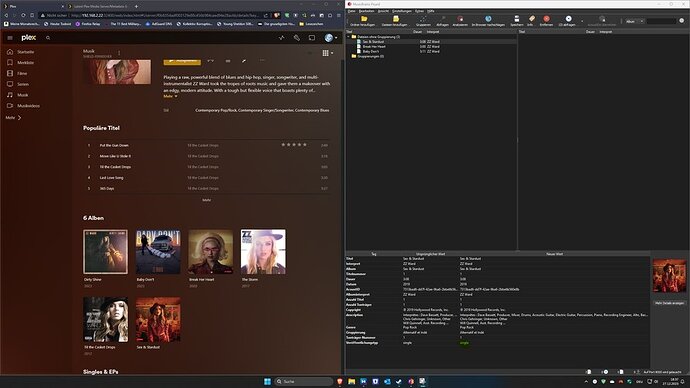The width and height of the screenshot is (690, 388).
Task: Click 'Im Browser nachschlagen' globe icon
Action: coord(488,19)
